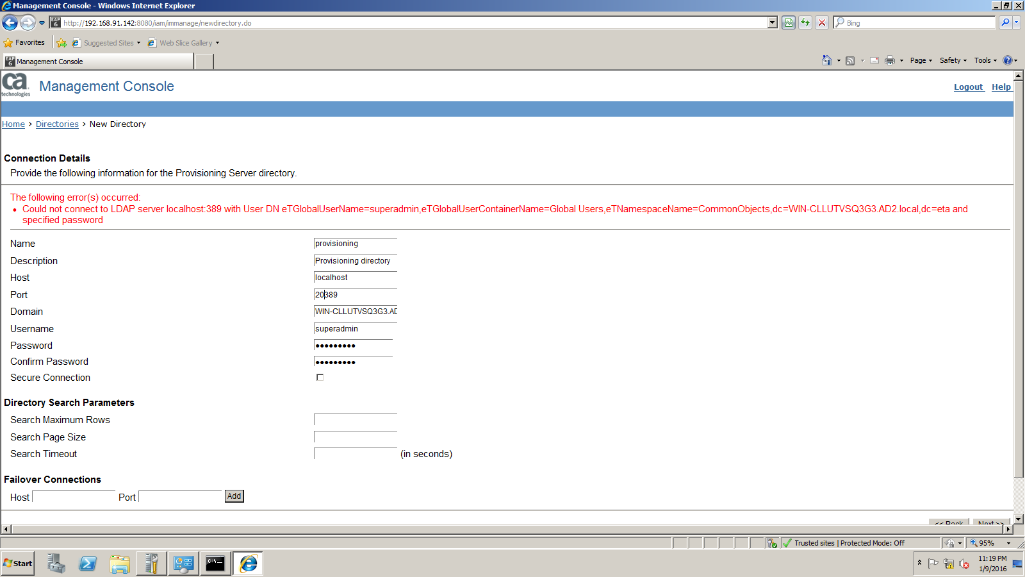
Task: Open the address bar history dropdown
Action: pos(772,23)
